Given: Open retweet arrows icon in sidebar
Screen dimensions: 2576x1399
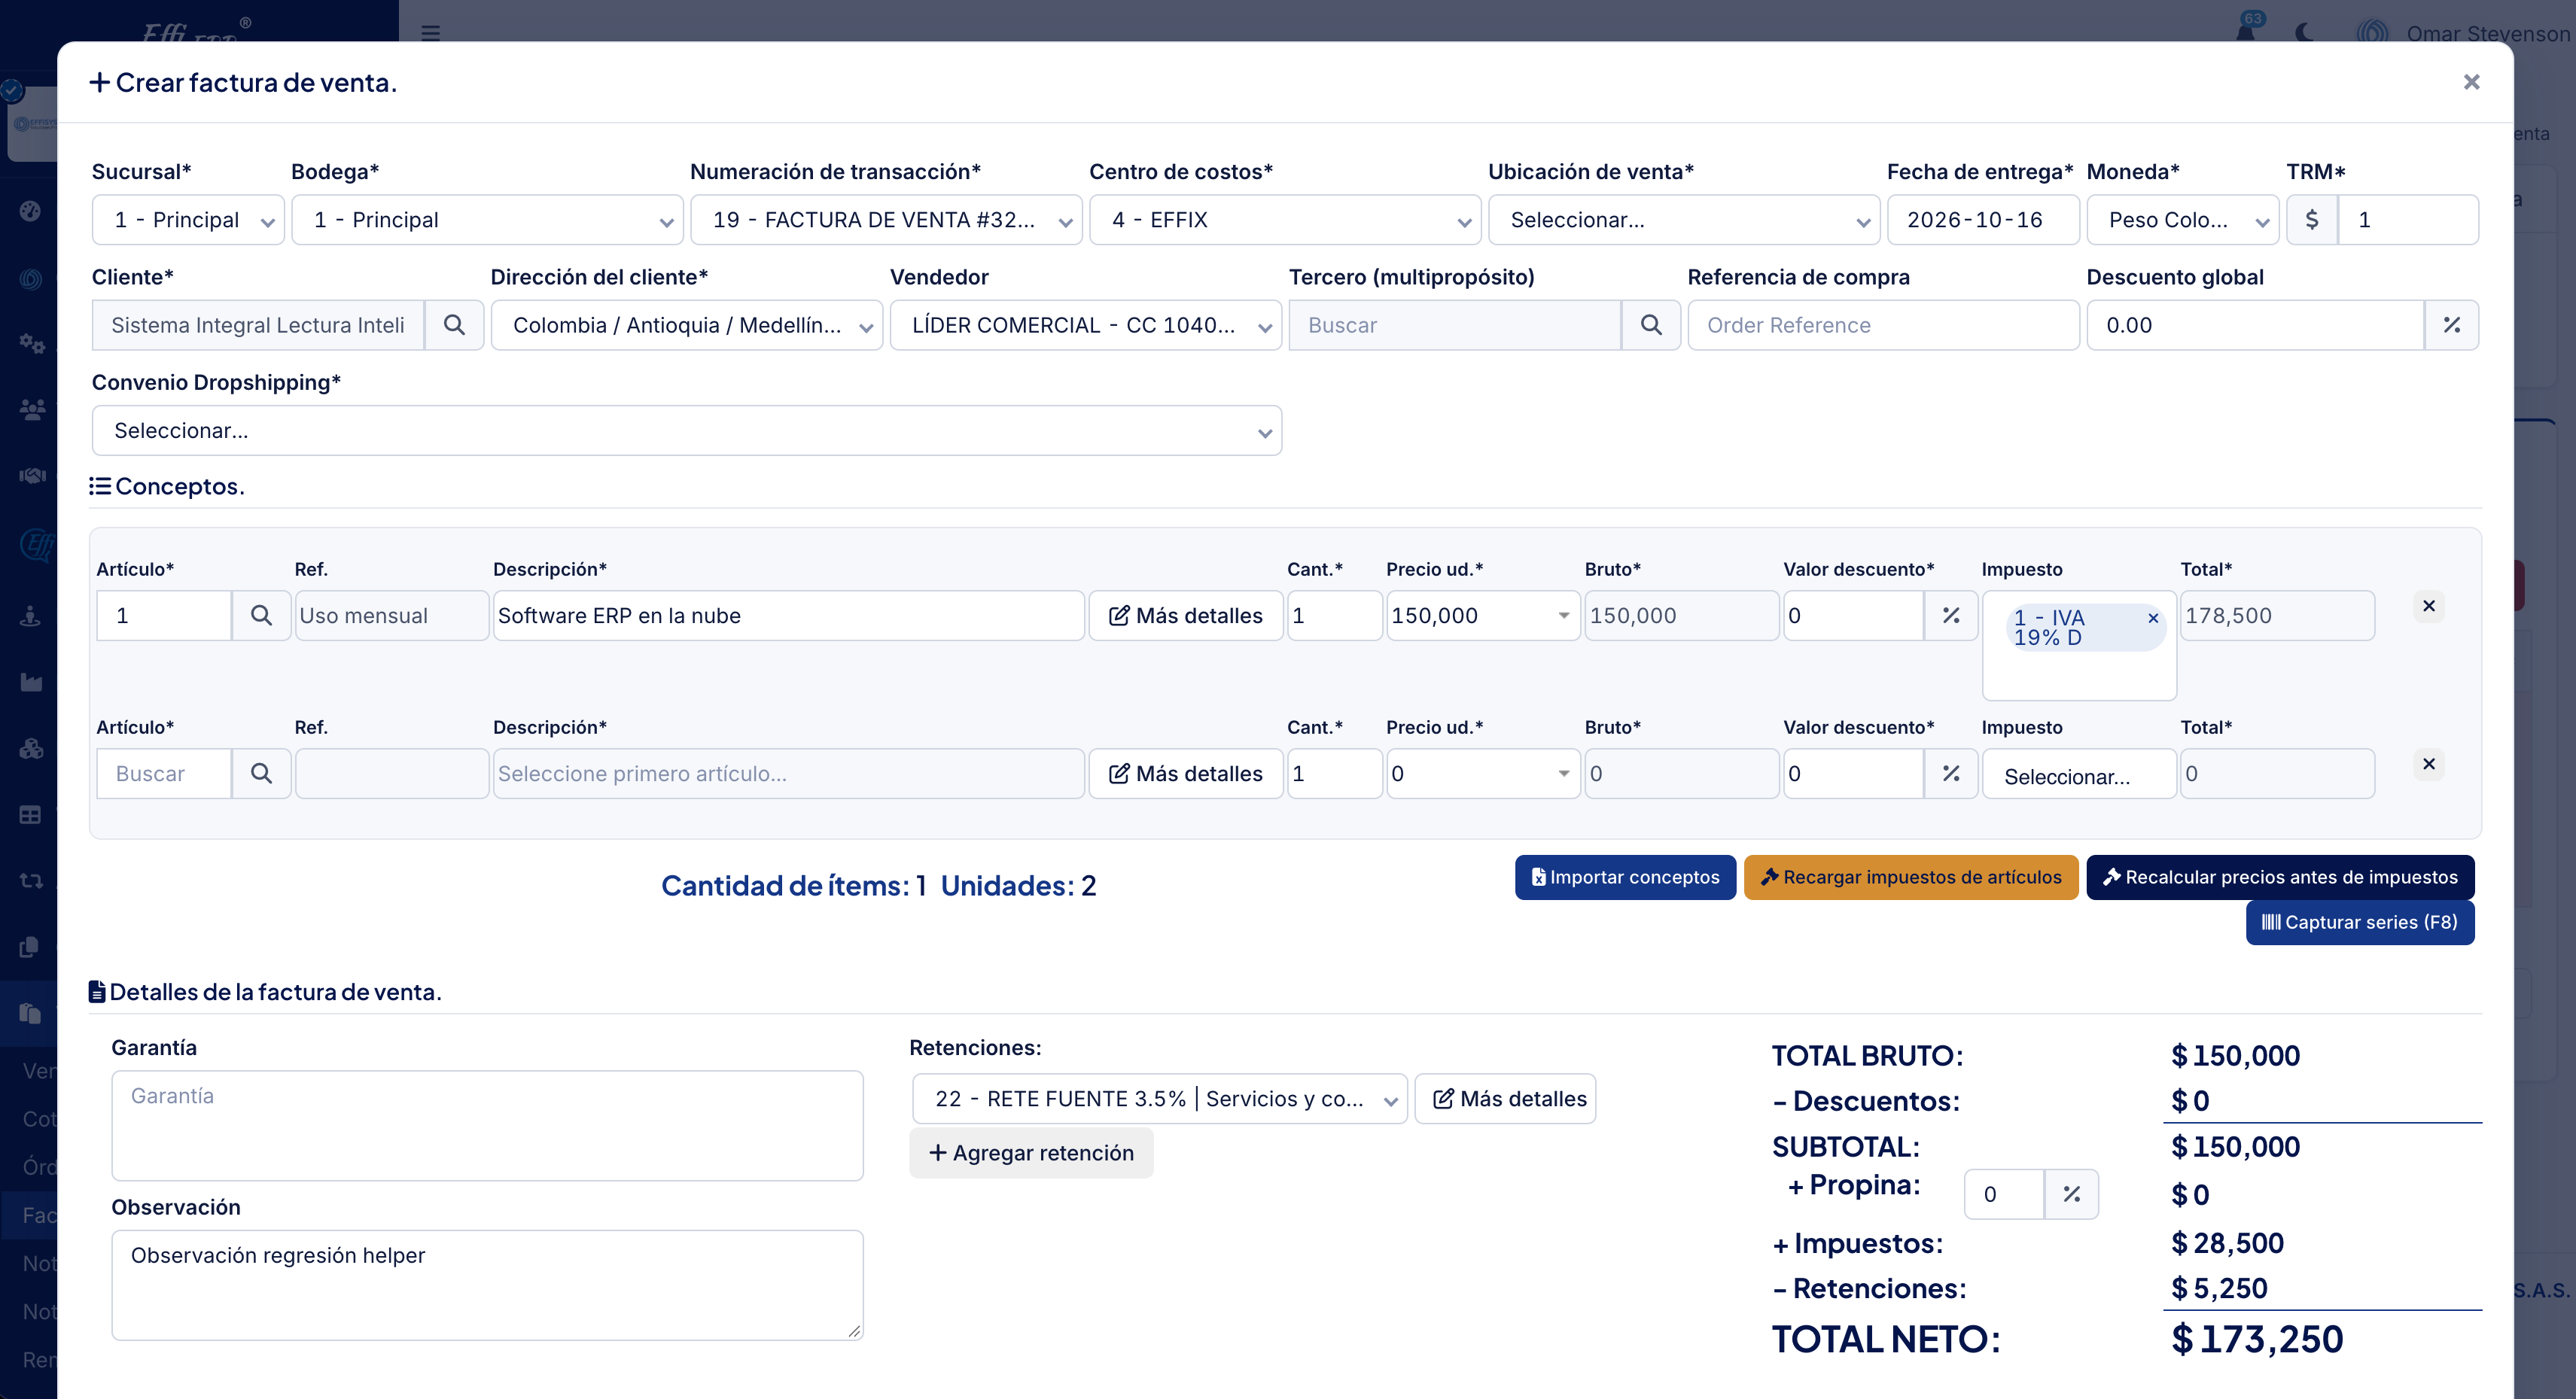Looking at the screenshot, I should pyautogui.click(x=31, y=881).
